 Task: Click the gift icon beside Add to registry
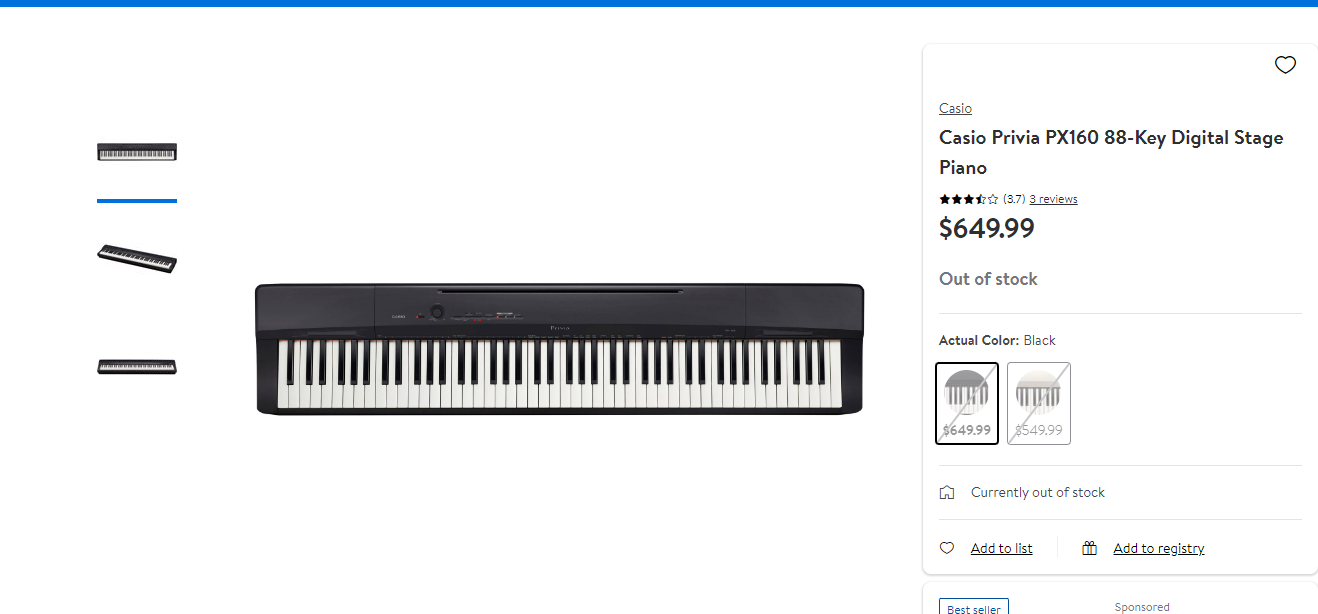[x=1090, y=548]
